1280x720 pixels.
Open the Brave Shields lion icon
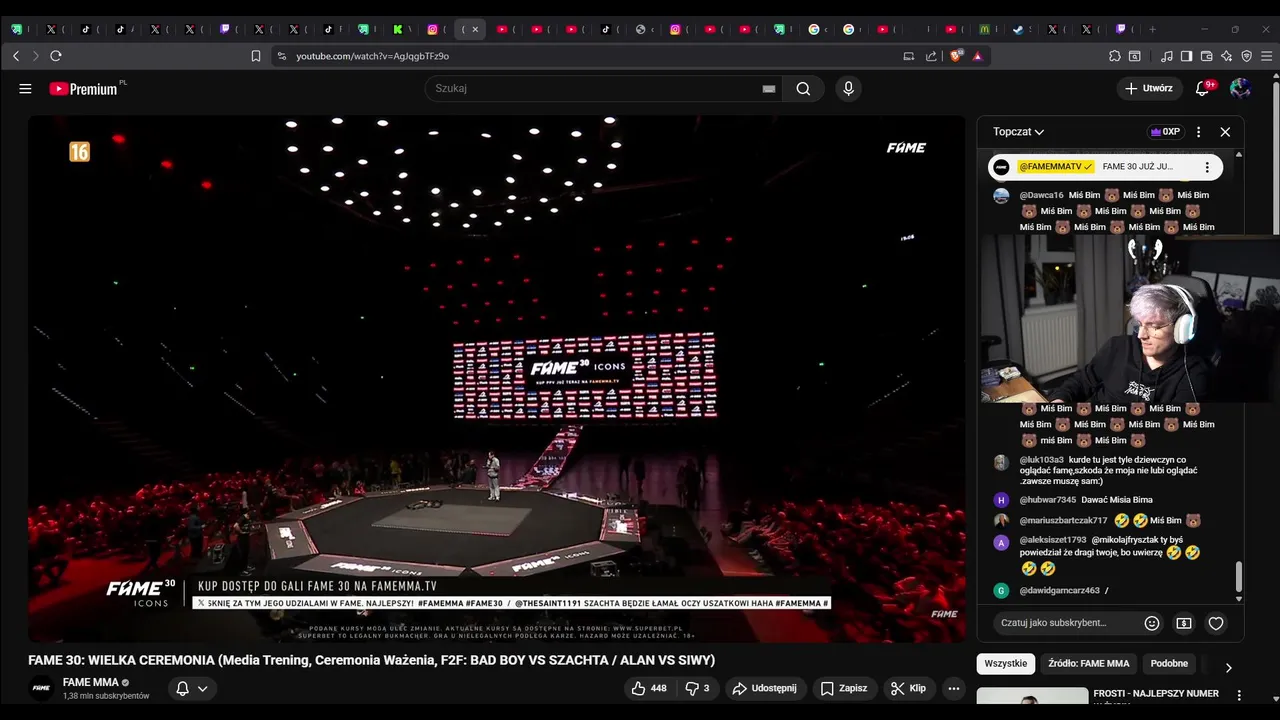[x=957, y=56]
